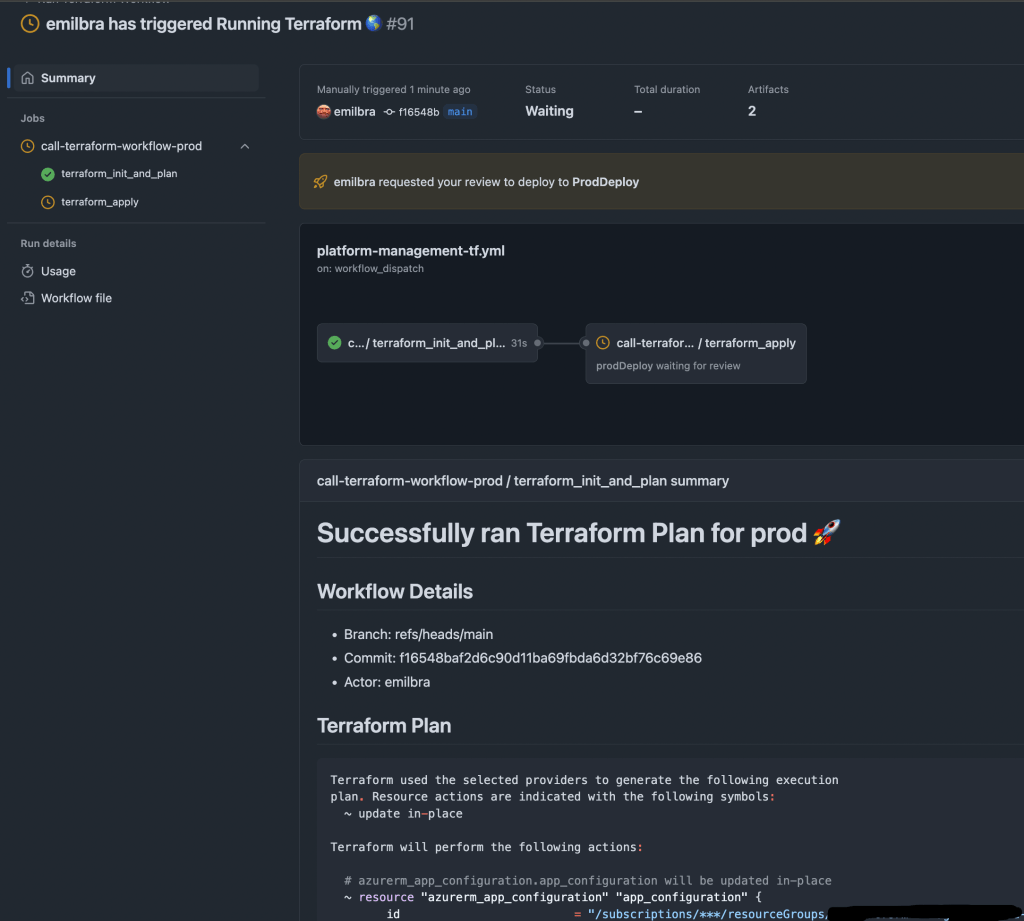Click the emilbra username beside avatar
The image size is (1024, 921).
355,112
